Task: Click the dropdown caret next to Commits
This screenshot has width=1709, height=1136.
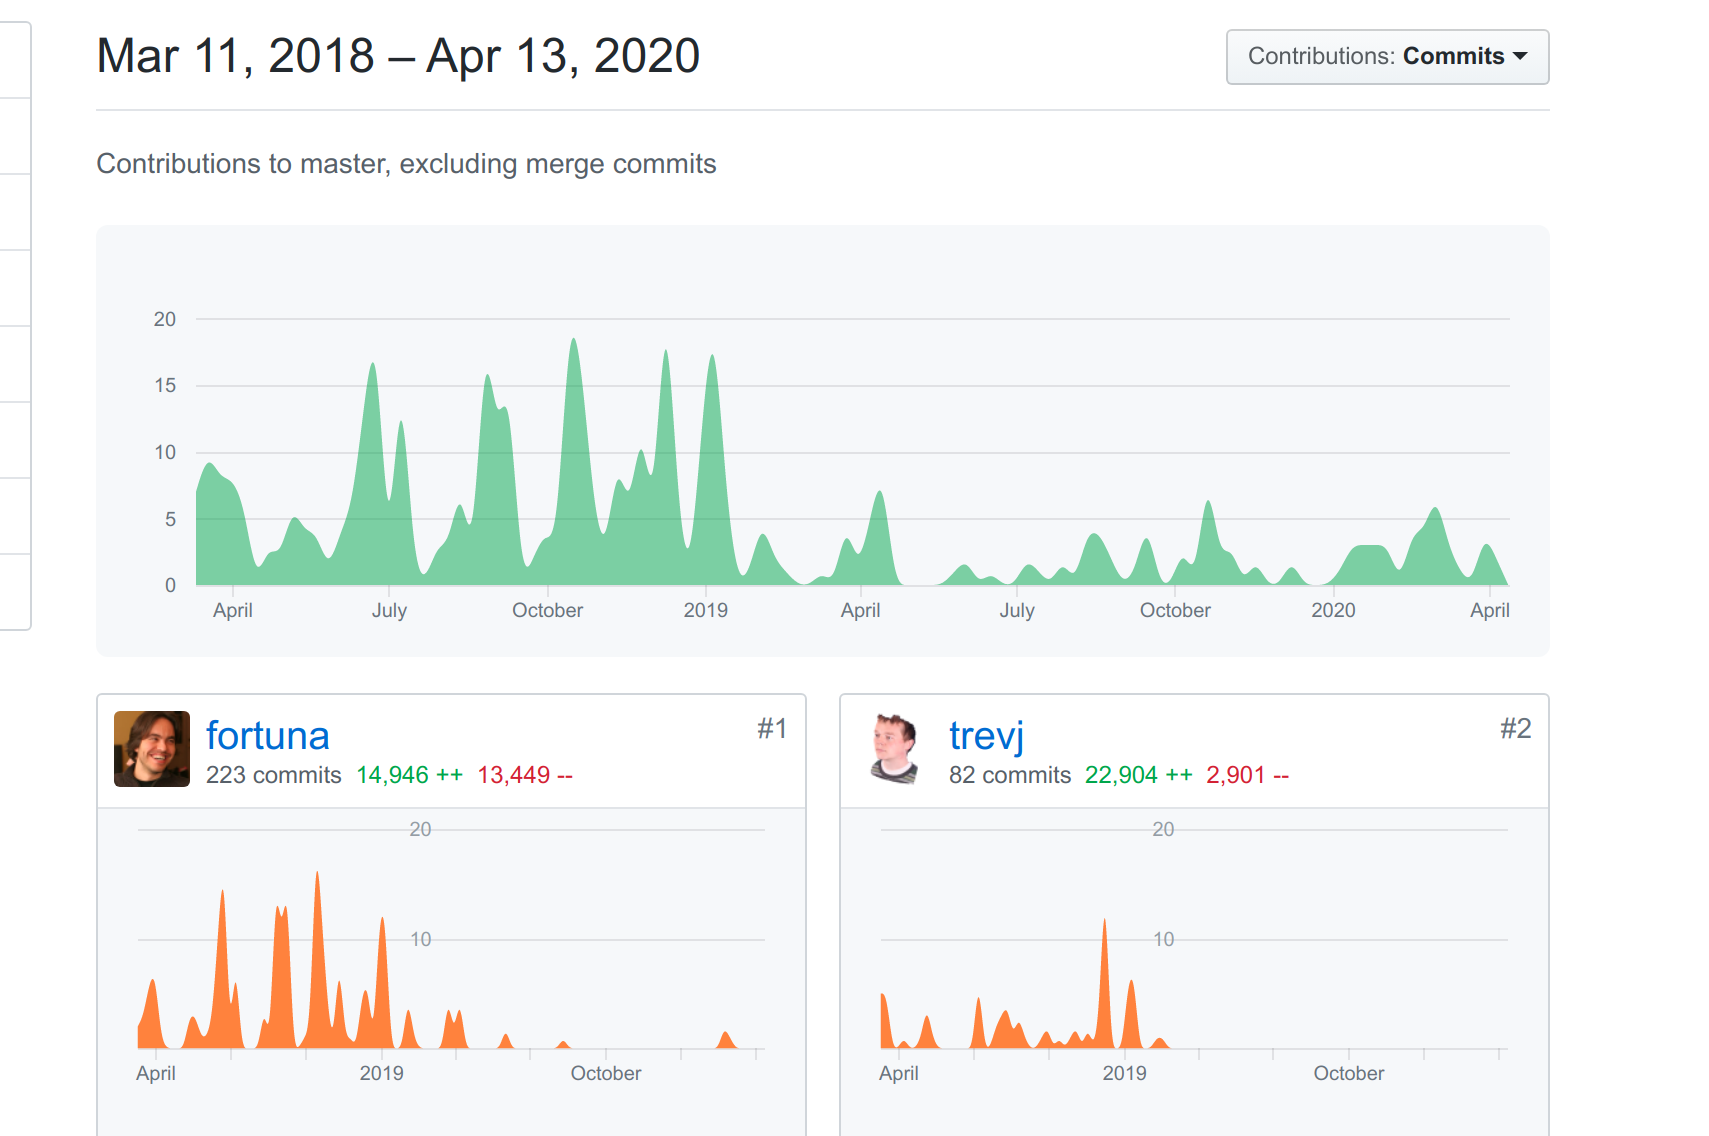Action: [x=1520, y=57]
